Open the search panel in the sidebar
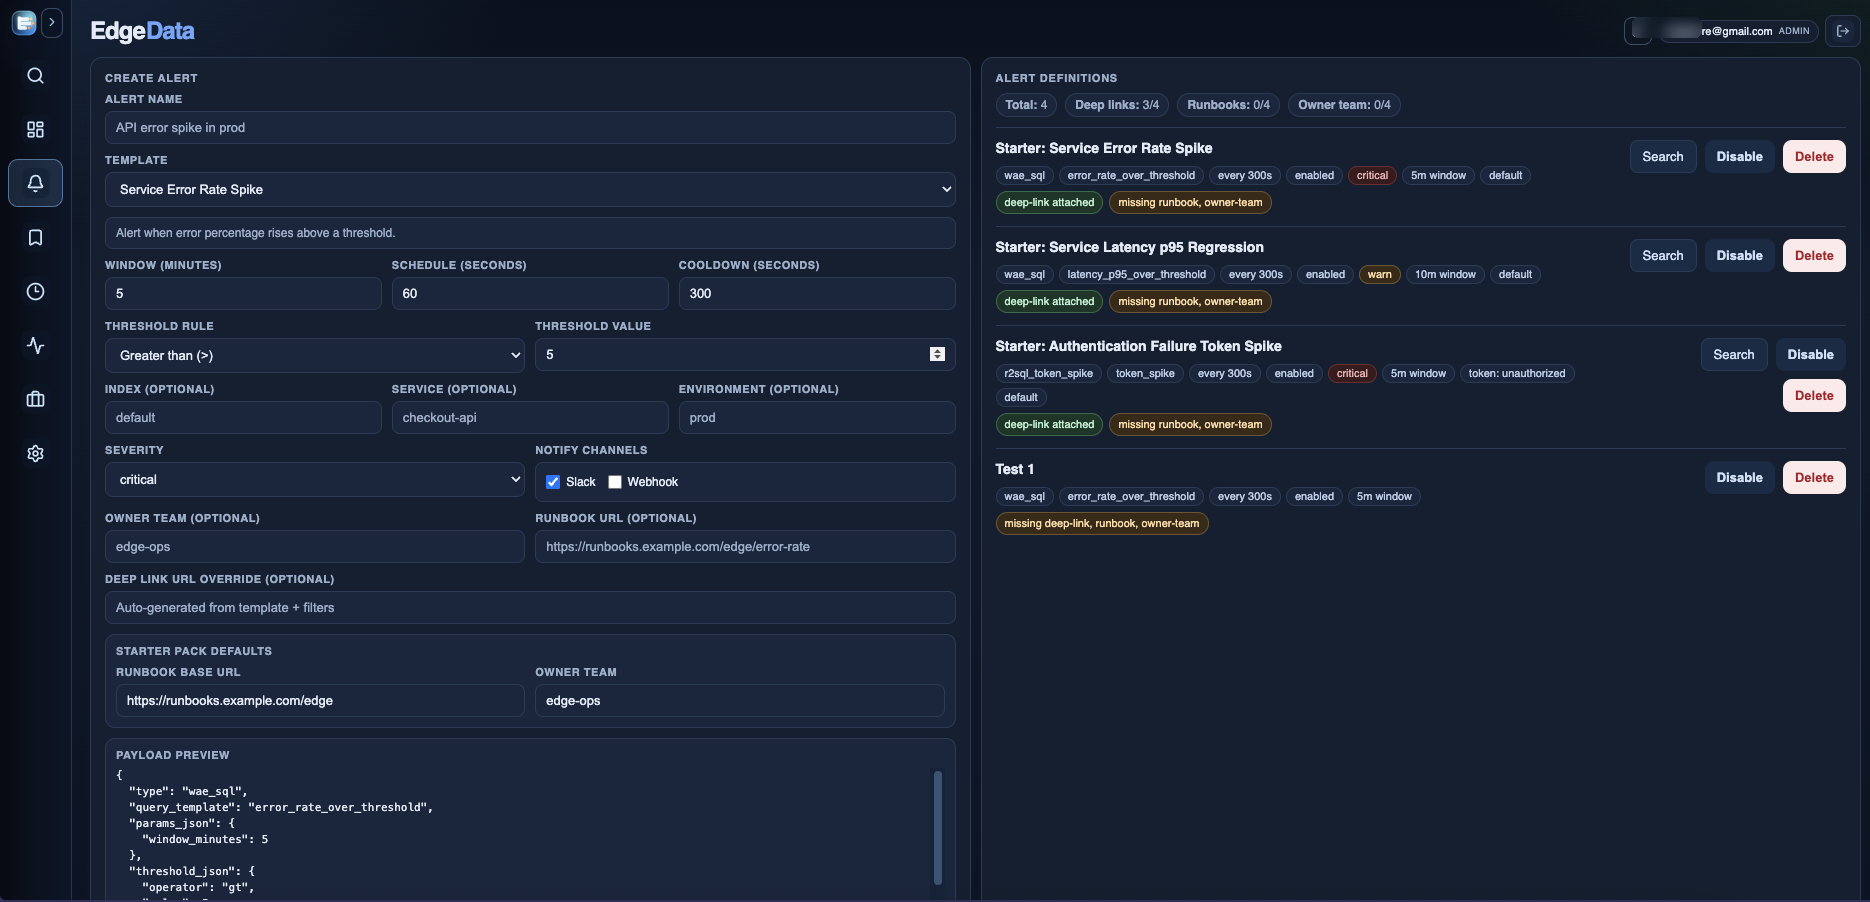The height and width of the screenshot is (902, 1870). 35,75
